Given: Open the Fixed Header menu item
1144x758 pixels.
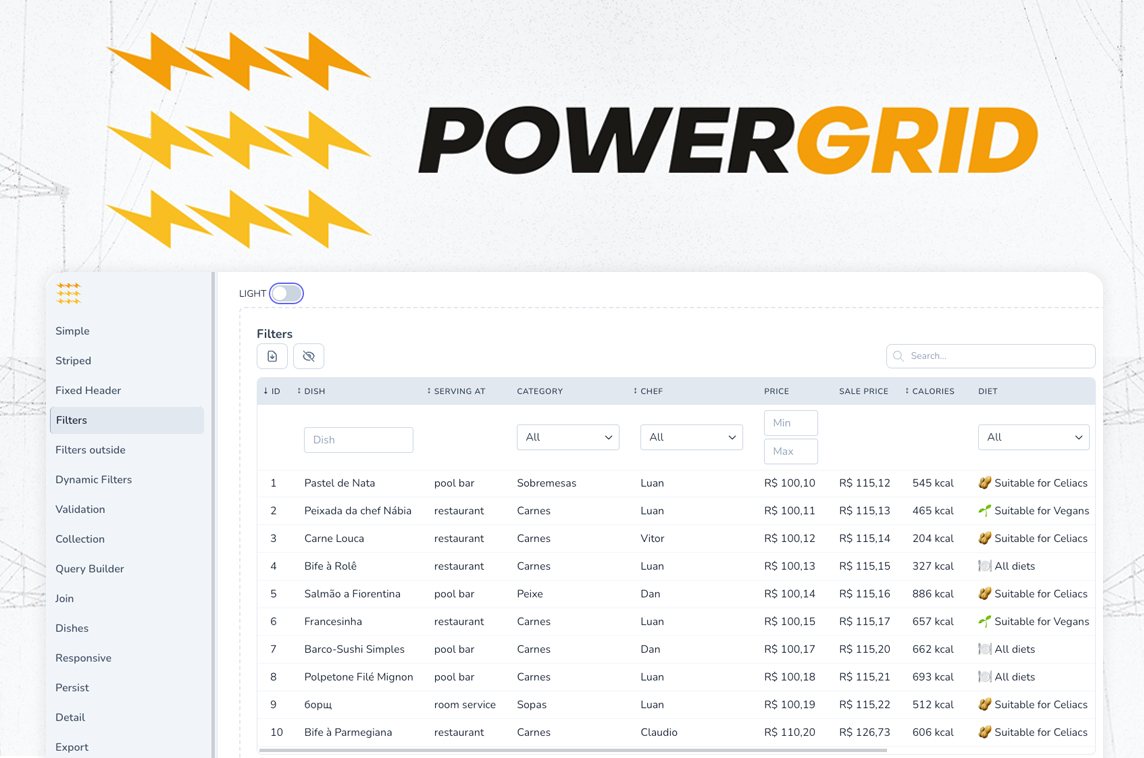Looking at the screenshot, I should click(88, 390).
